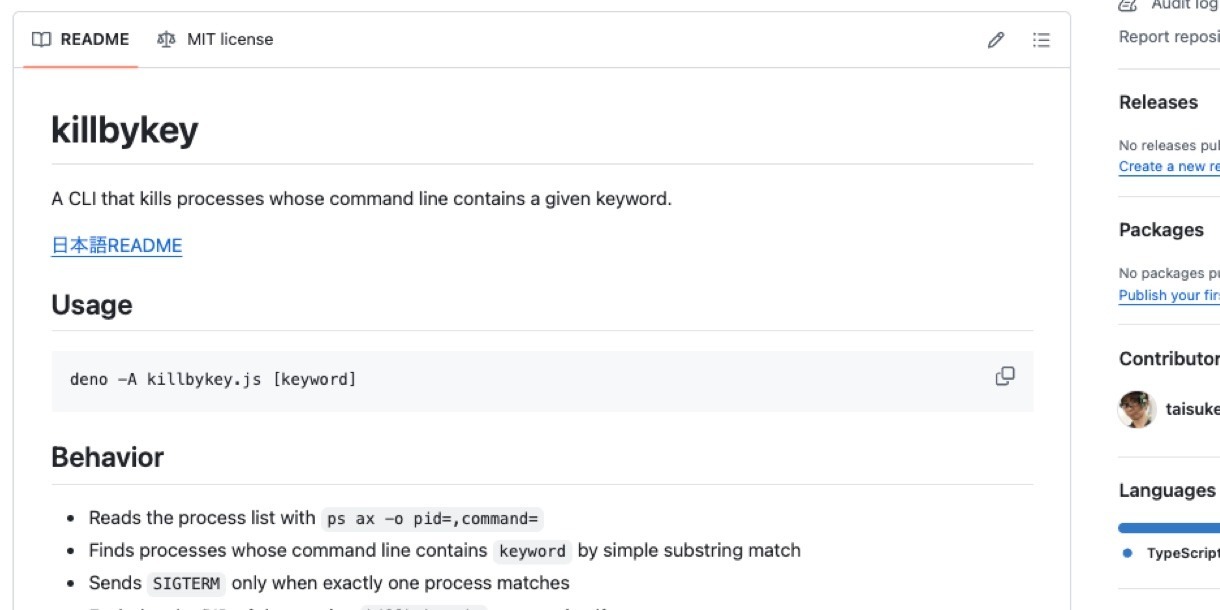1220x610 pixels.
Task: Click the contributor avatar image
Action: click(1137, 409)
